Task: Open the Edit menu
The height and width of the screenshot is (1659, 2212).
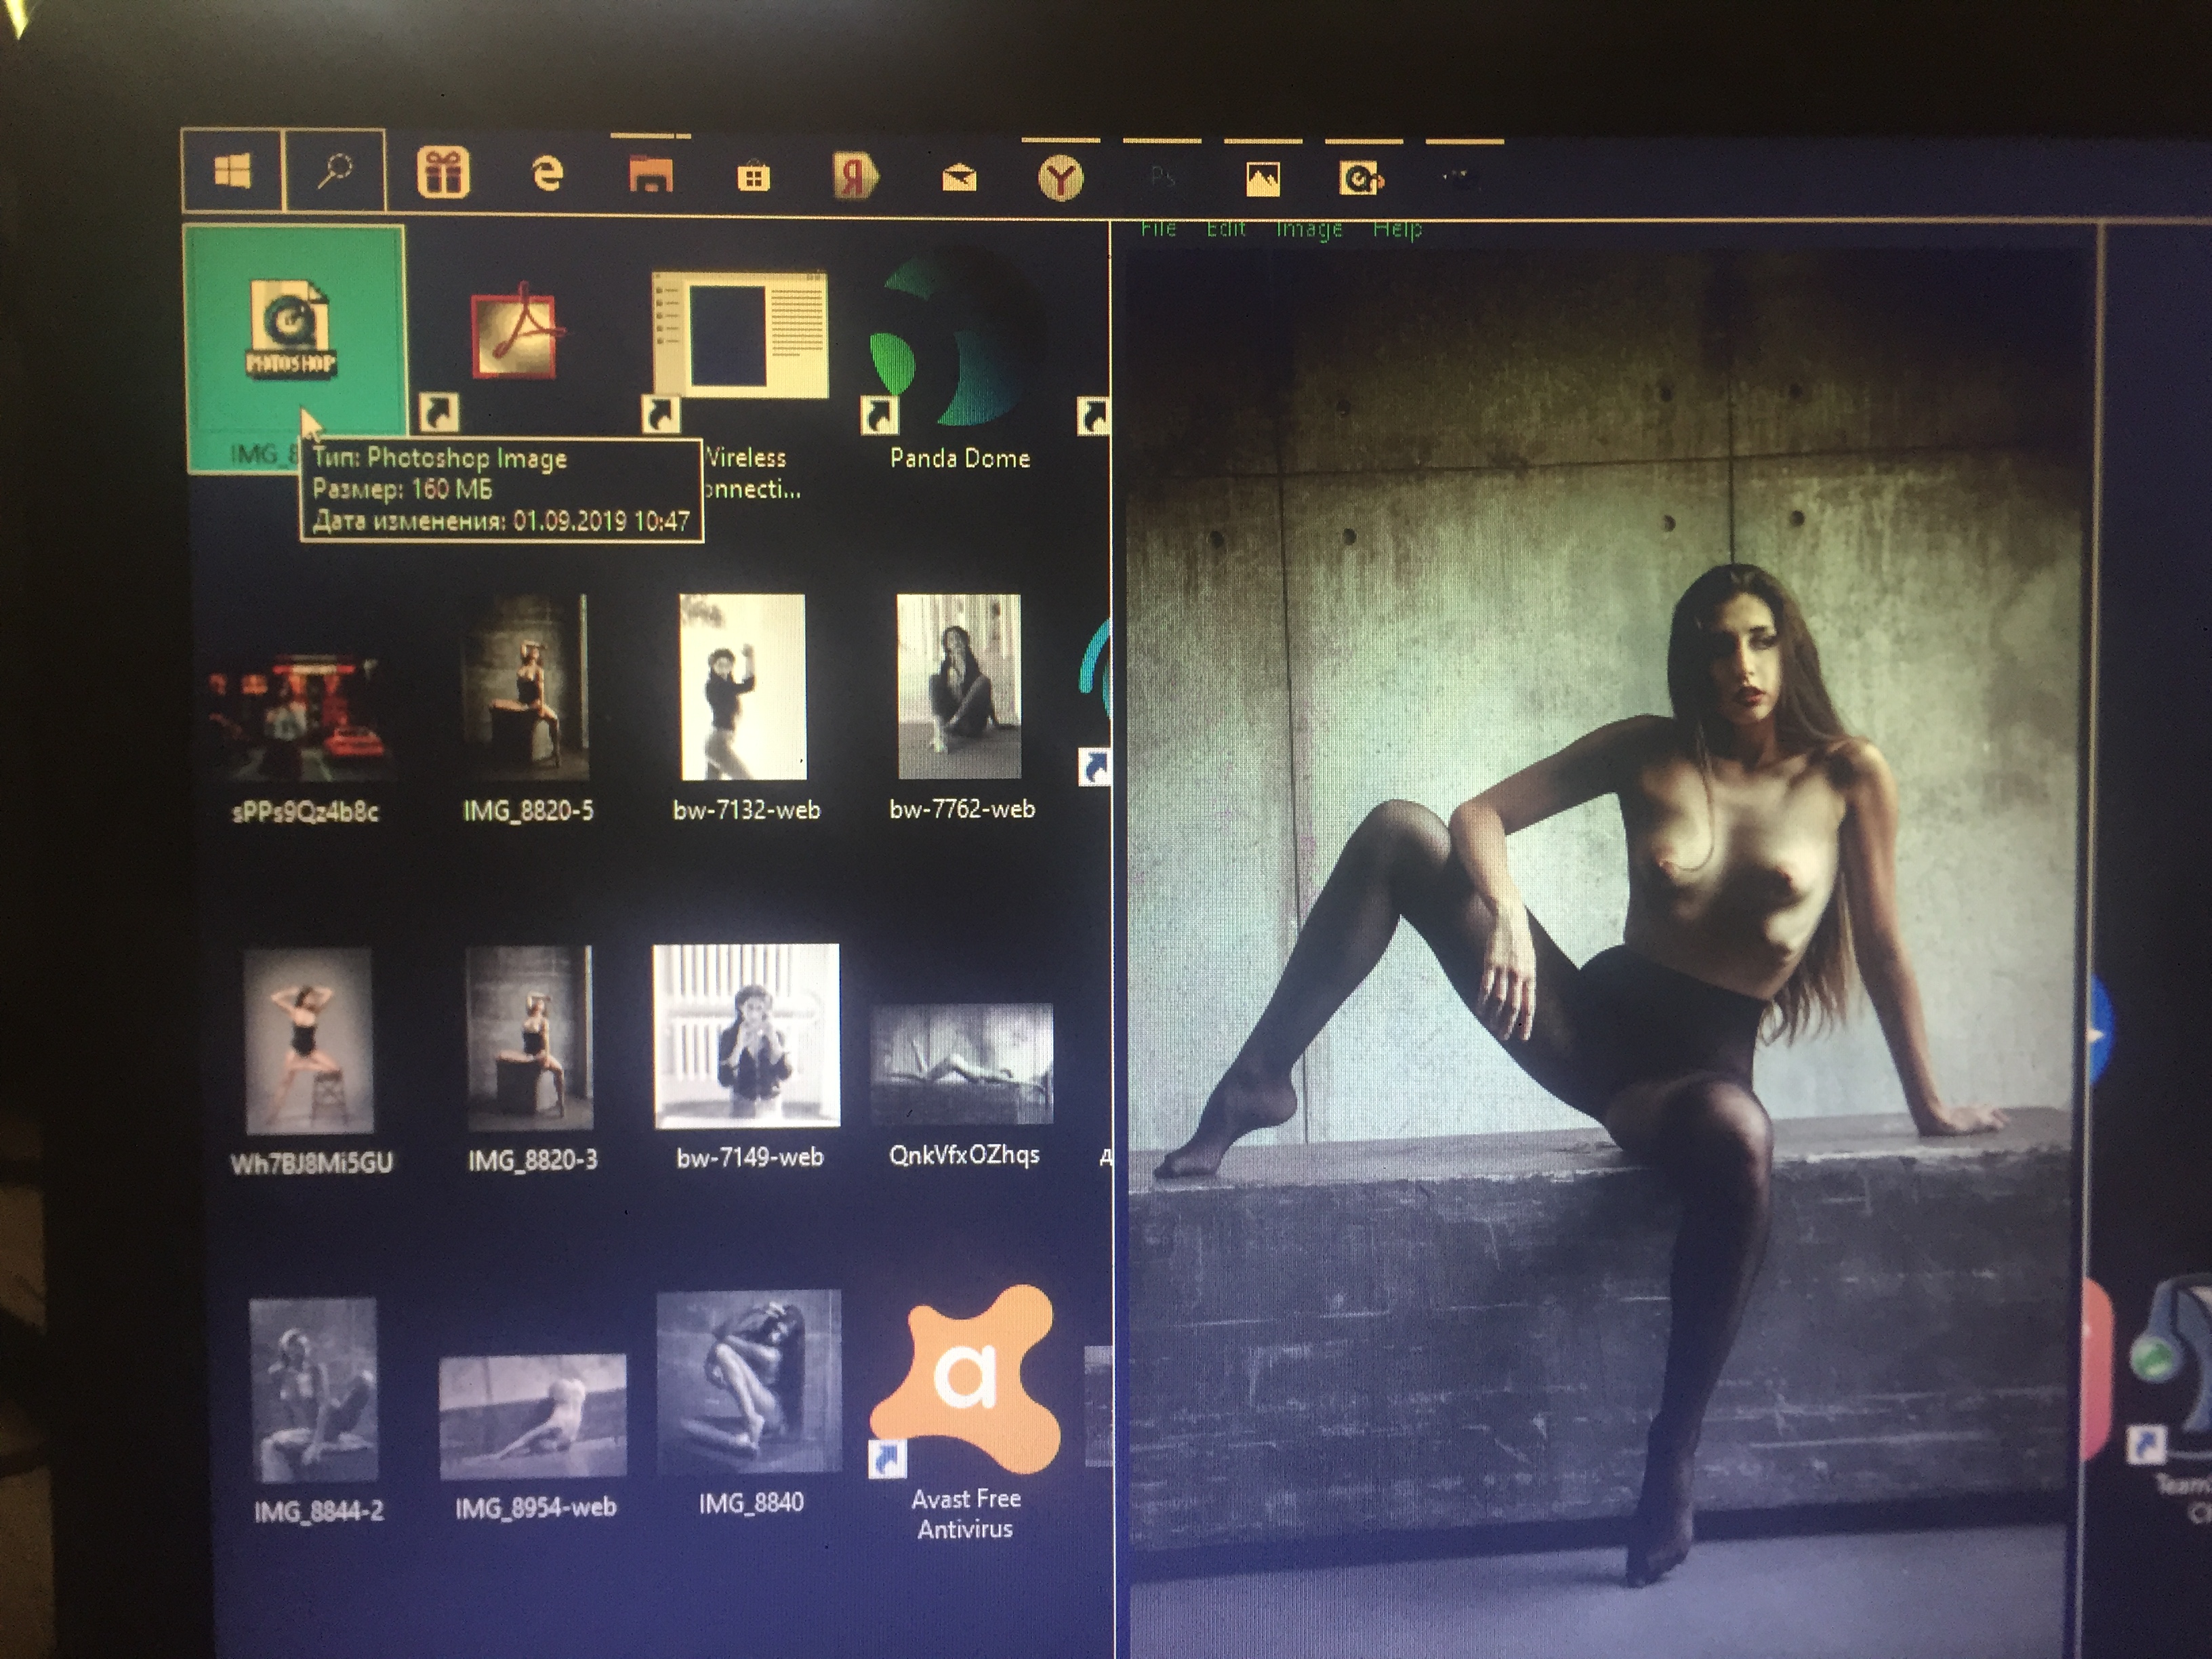Action: [x=1226, y=229]
